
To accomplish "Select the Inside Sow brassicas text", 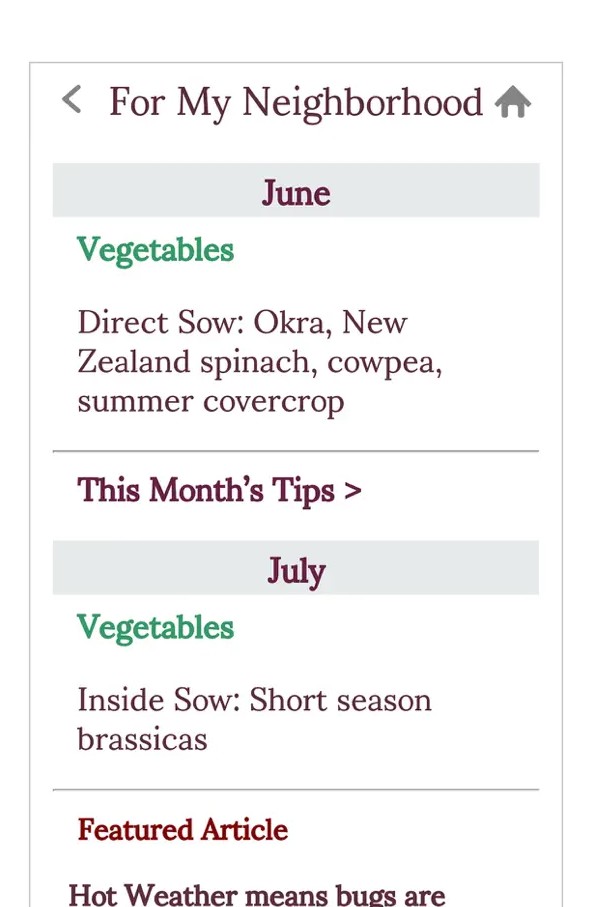I will [x=255, y=720].
